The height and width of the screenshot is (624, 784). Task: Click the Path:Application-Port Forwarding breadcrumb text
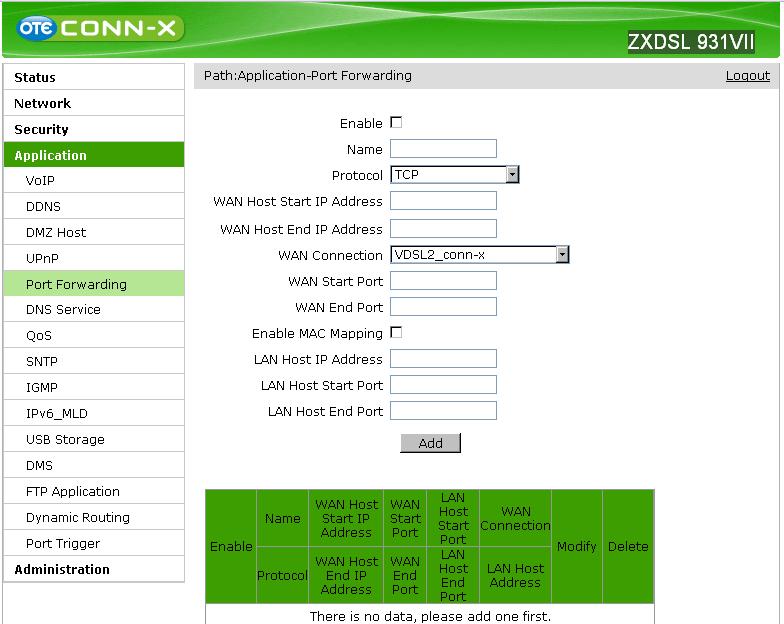click(308, 76)
